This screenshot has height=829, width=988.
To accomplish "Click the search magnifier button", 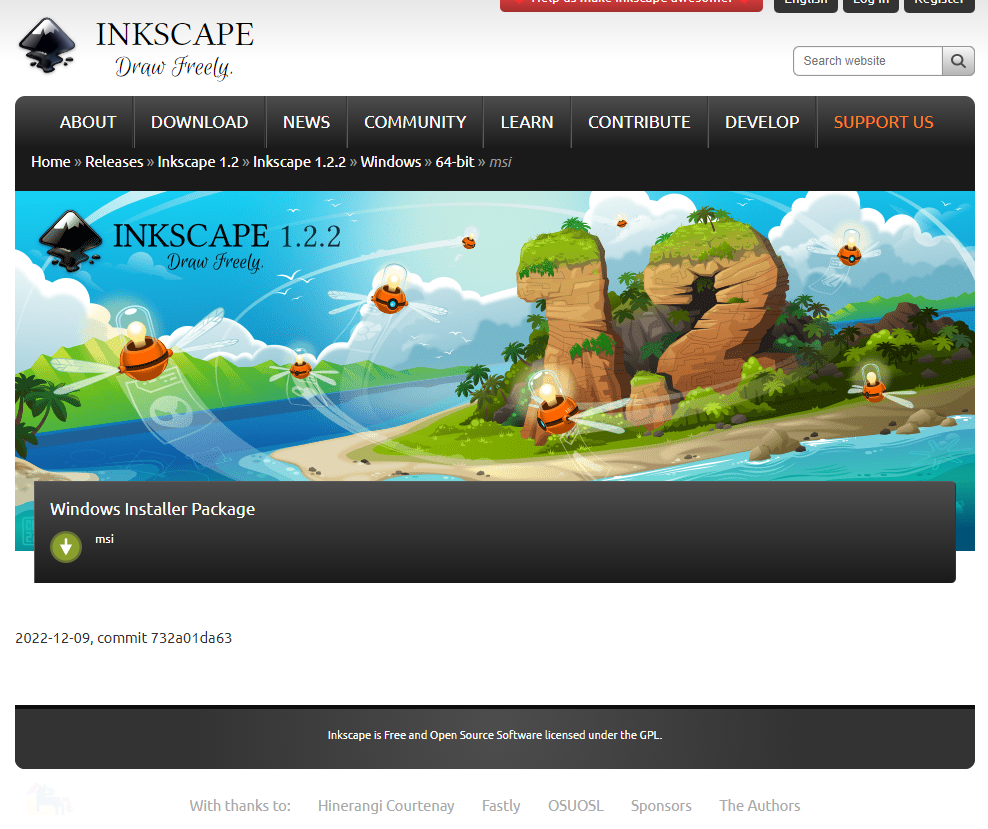I will [x=958, y=61].
